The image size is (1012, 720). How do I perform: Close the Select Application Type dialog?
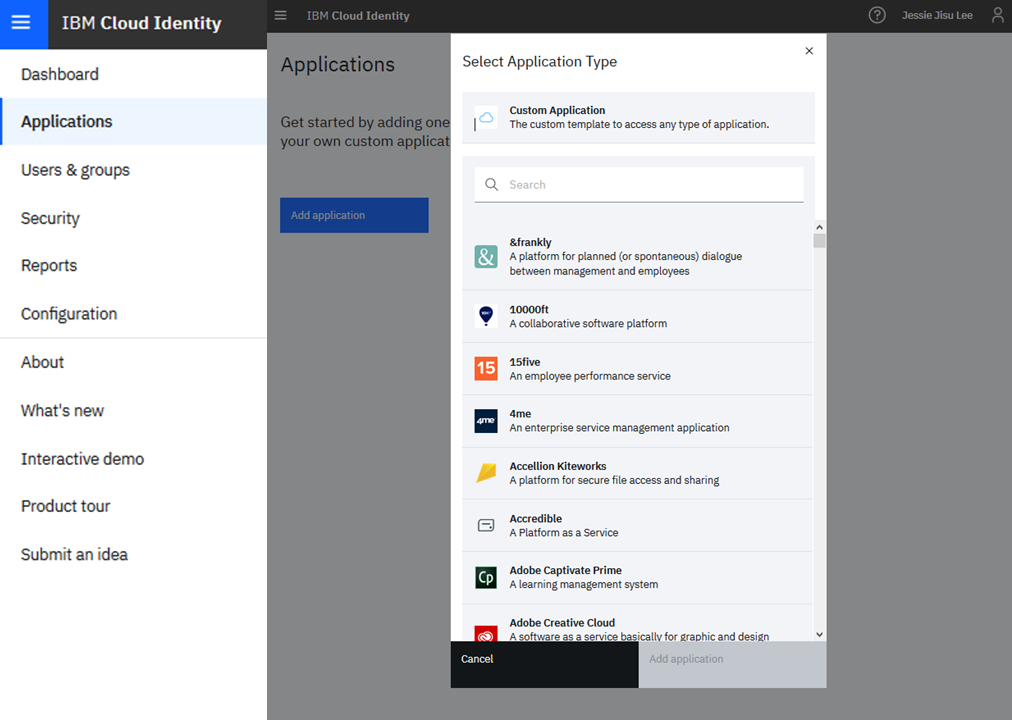coord(809,51)
